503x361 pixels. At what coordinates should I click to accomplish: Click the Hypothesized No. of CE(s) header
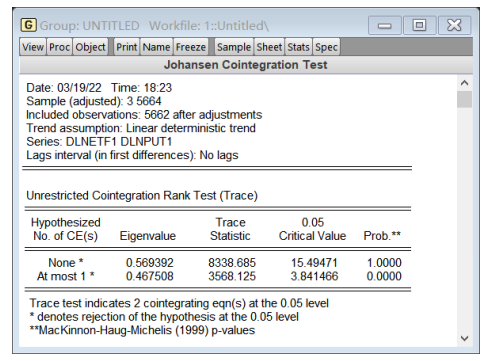[66, 229]
